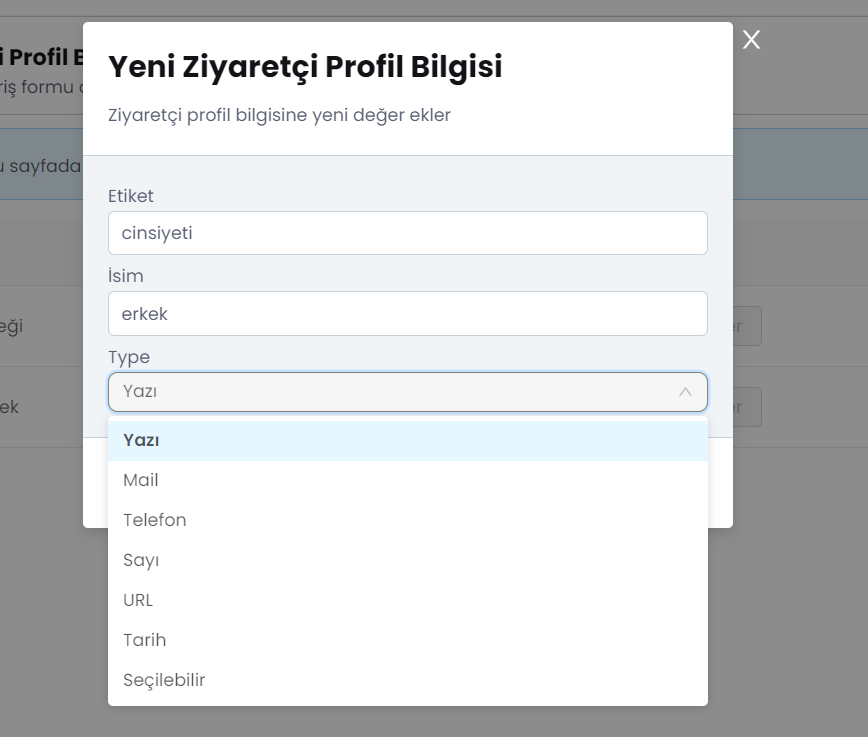Click the partially hidden button in first background row
The image size is (868, 737).
click(x=747, y=326)
